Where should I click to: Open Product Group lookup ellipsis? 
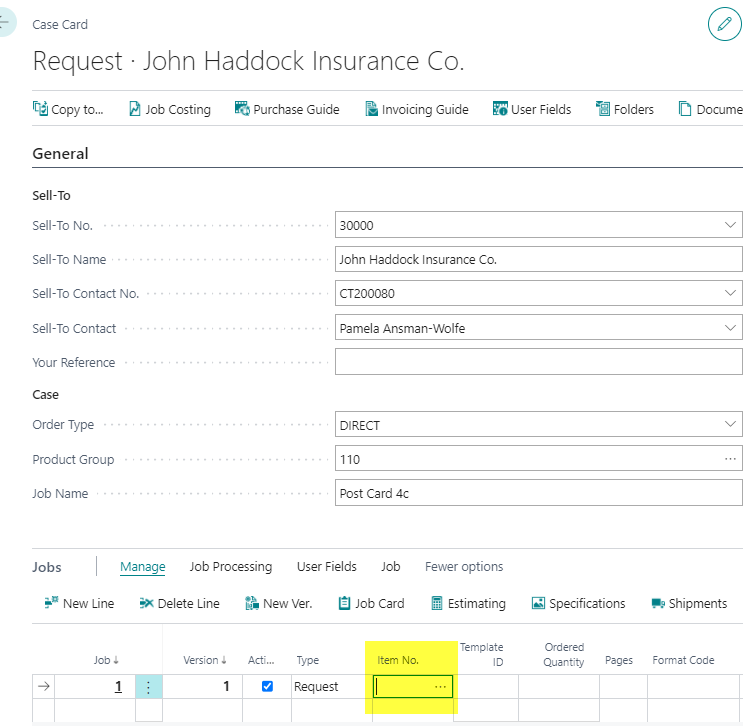730,459
